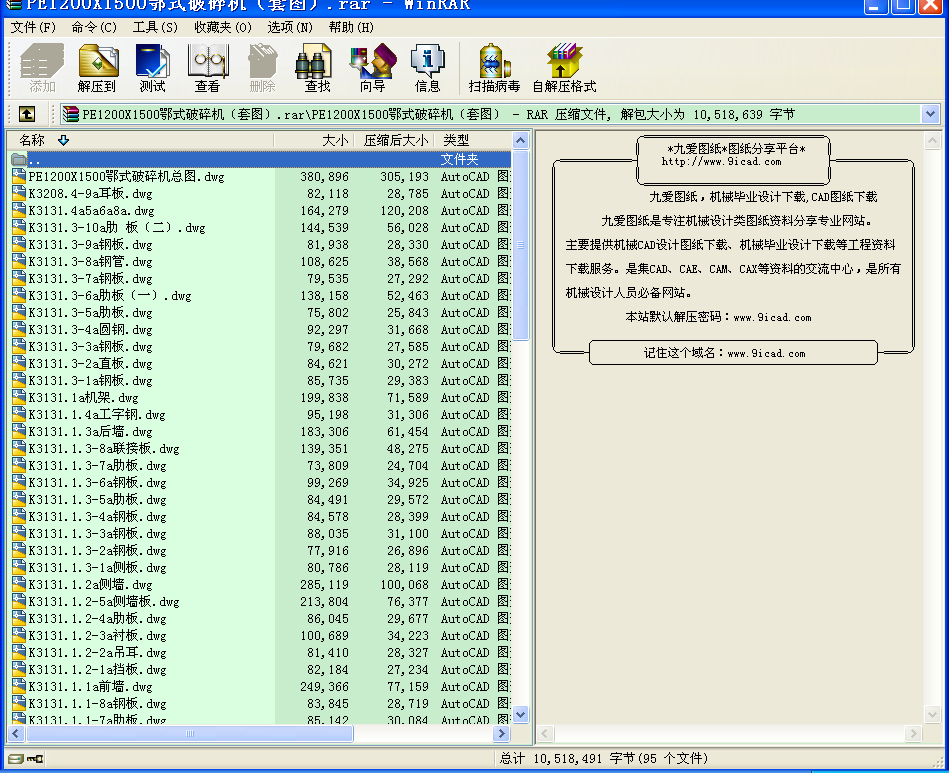Open the View (查看) toolbar icon
The width and height of the screenshot is (949, 773).
coord(207,69)
